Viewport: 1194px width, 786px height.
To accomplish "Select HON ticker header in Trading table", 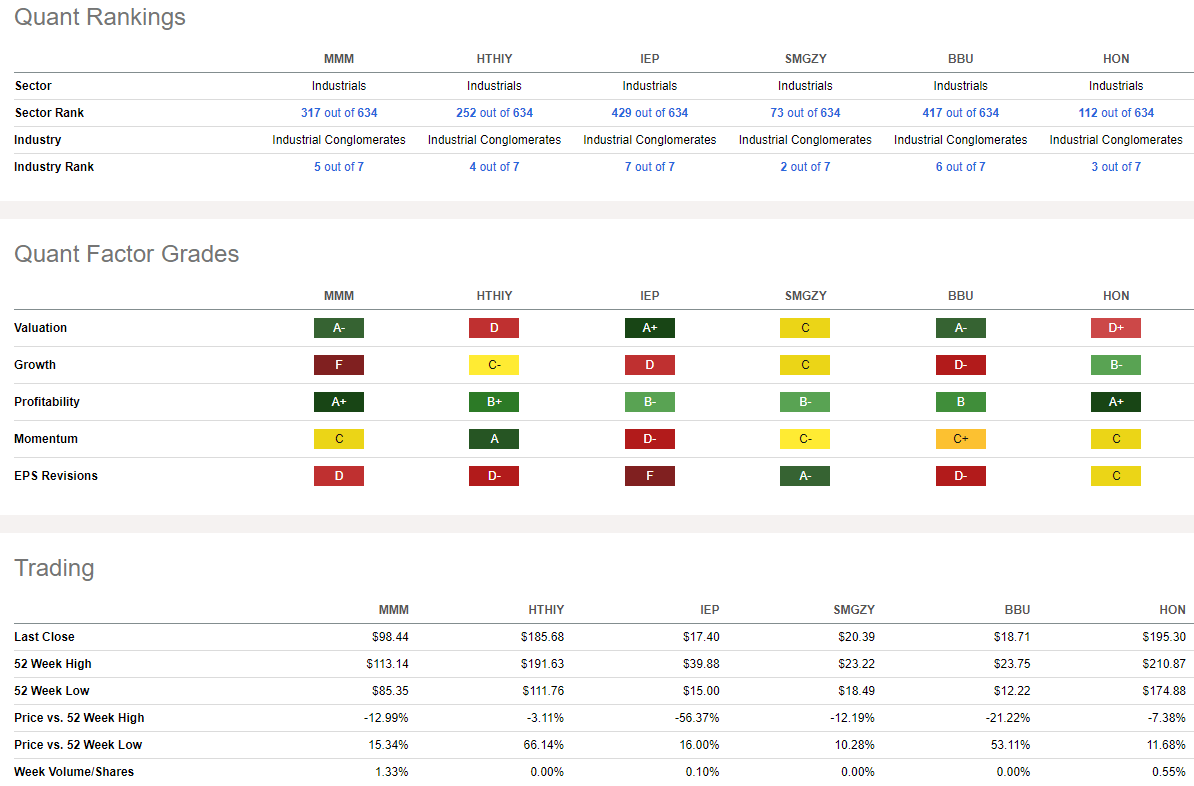I will (1172, 610).
